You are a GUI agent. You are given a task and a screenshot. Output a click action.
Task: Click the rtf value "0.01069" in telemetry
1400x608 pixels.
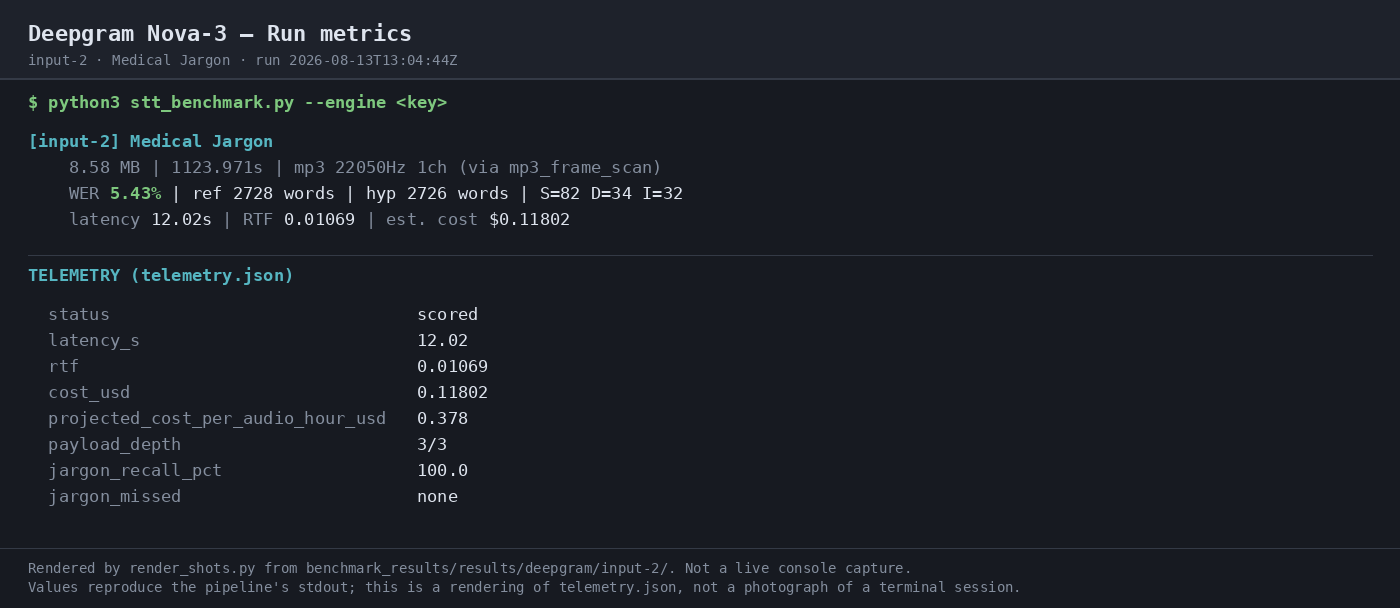(x=452, y=367)
